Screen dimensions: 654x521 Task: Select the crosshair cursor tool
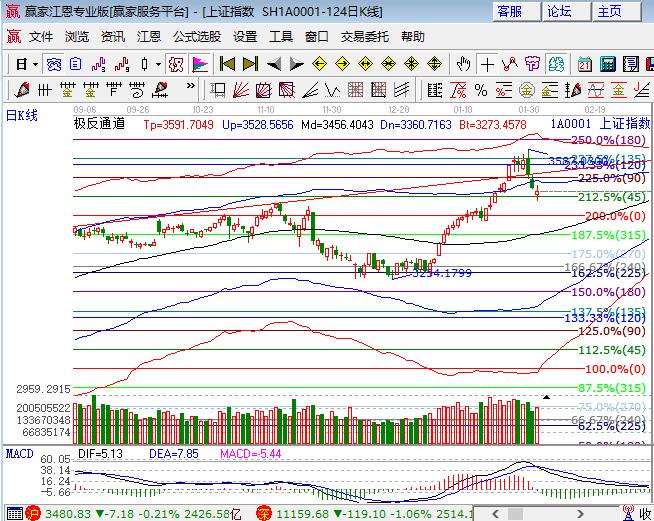(x=487, y=63)
